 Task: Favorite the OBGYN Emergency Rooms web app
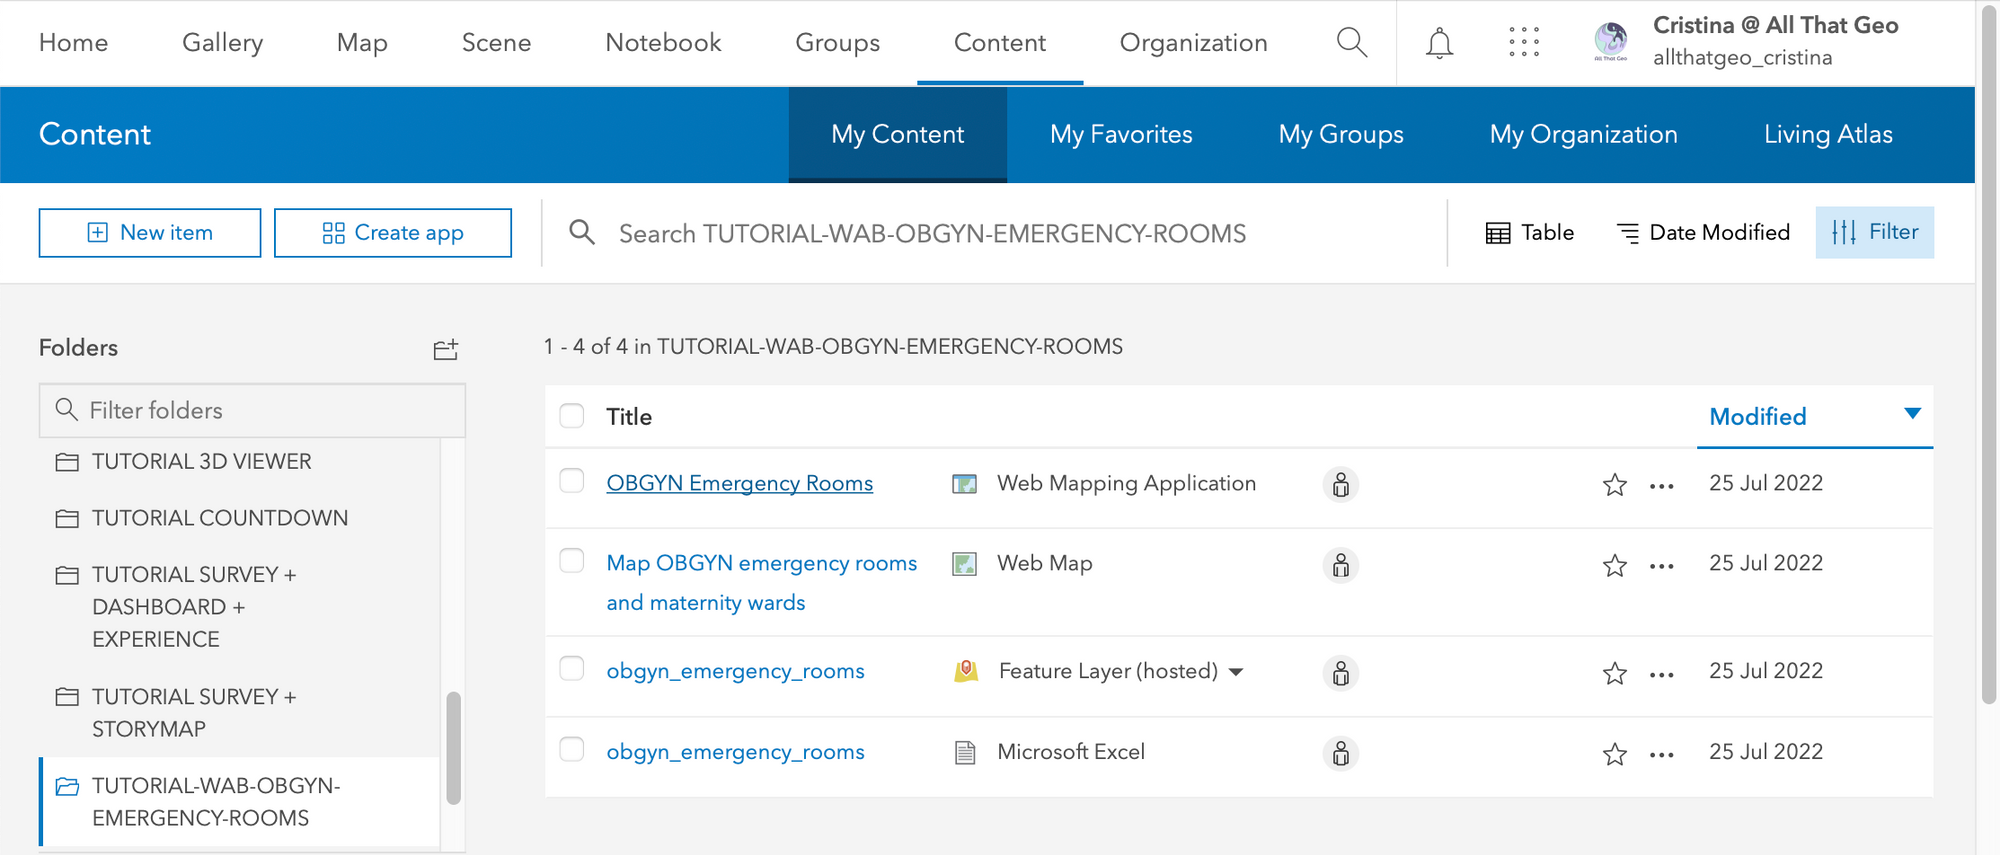click(1614, 485)
